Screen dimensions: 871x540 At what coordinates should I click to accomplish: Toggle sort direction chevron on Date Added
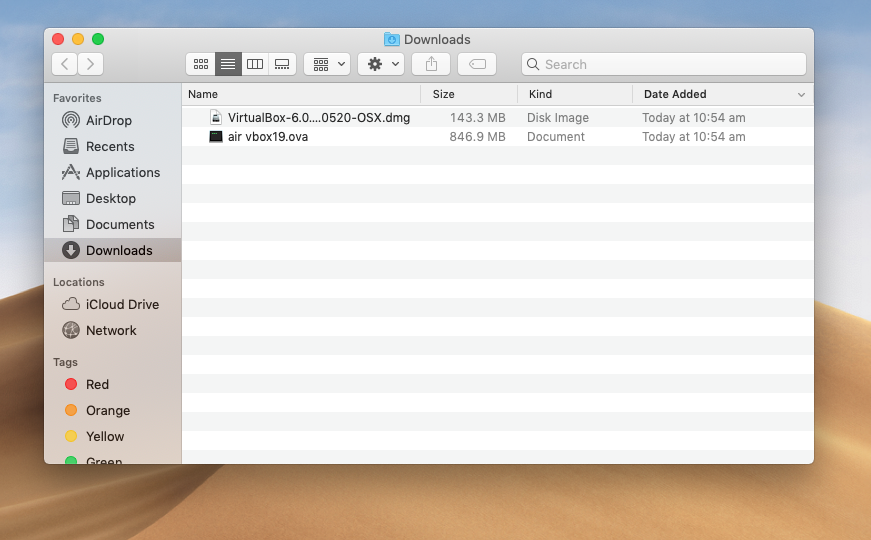click(801, 94)
